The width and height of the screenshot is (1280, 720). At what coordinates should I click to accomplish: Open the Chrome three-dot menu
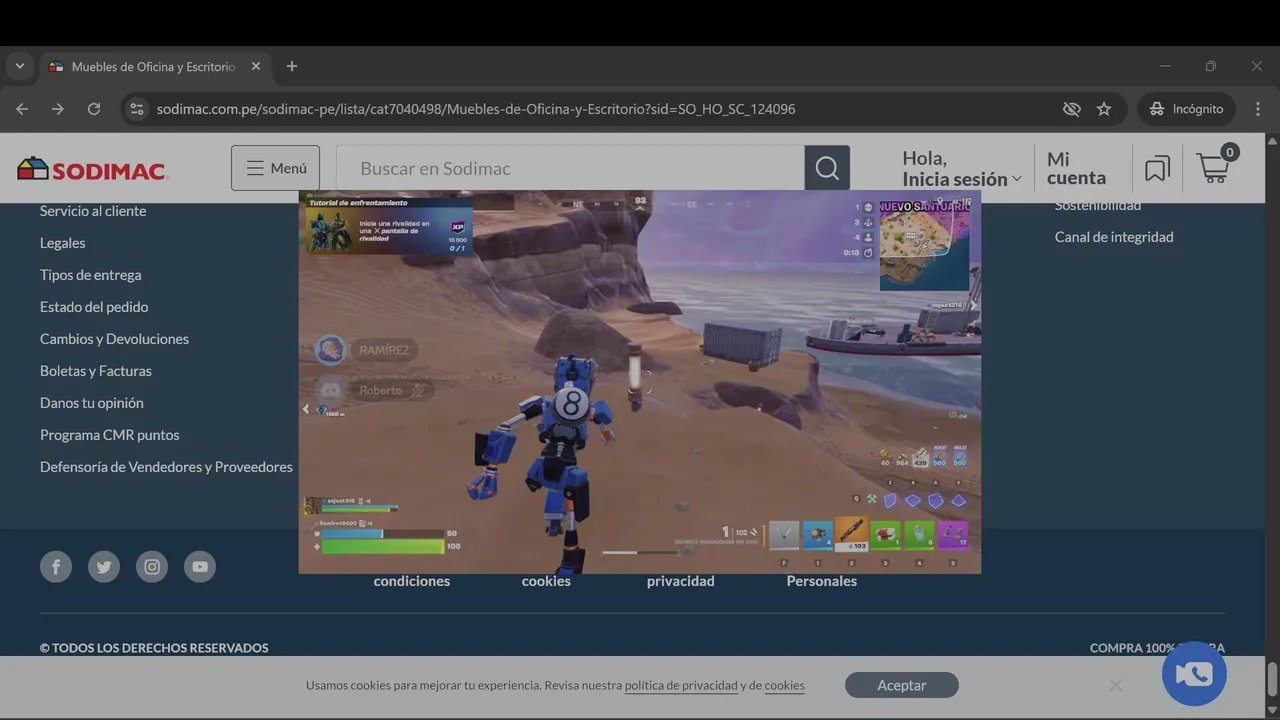(1258, 109)
